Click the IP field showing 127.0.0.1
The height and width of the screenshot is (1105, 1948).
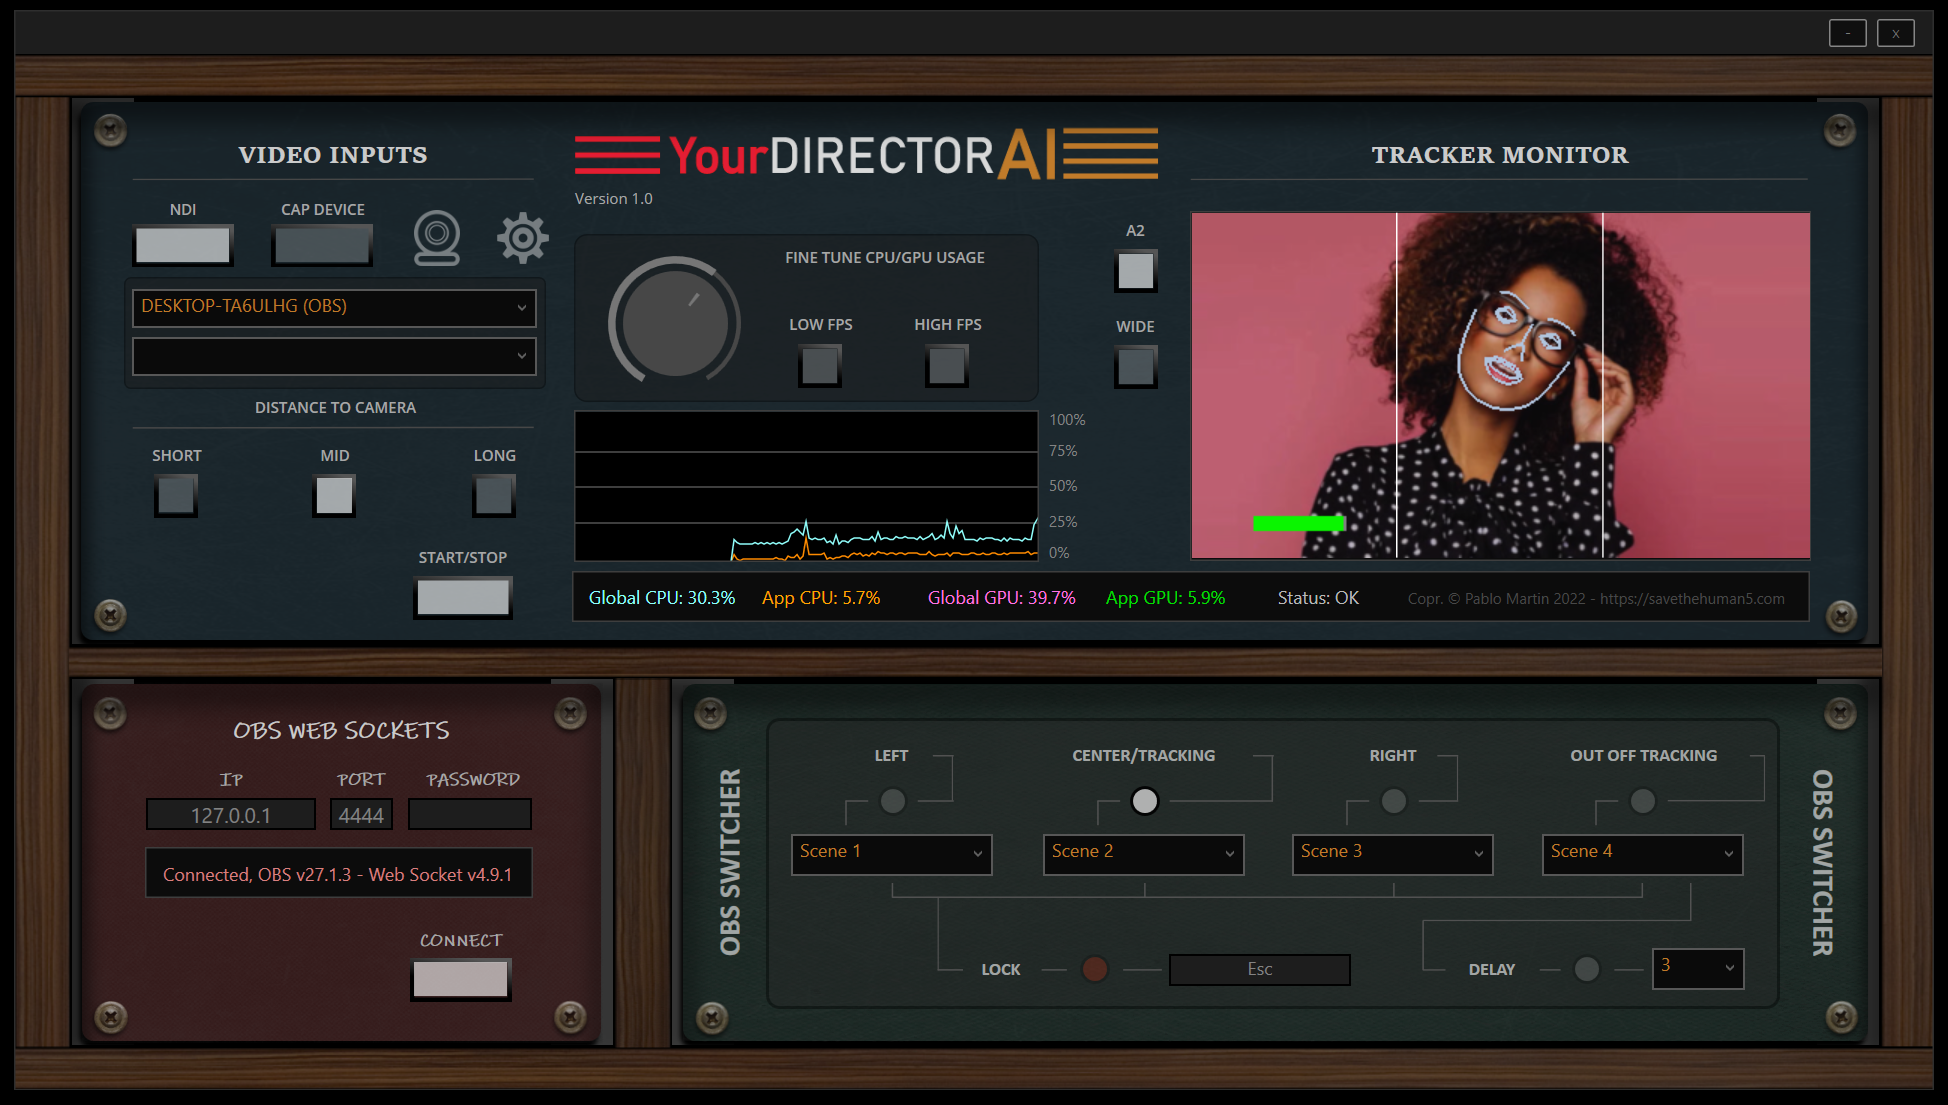coord(231,815)
